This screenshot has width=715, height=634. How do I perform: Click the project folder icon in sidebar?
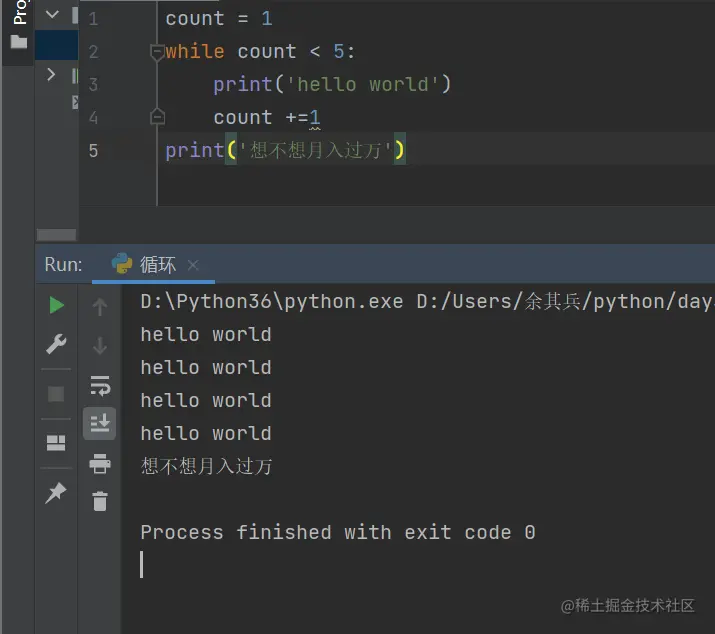tap(19, 42)
